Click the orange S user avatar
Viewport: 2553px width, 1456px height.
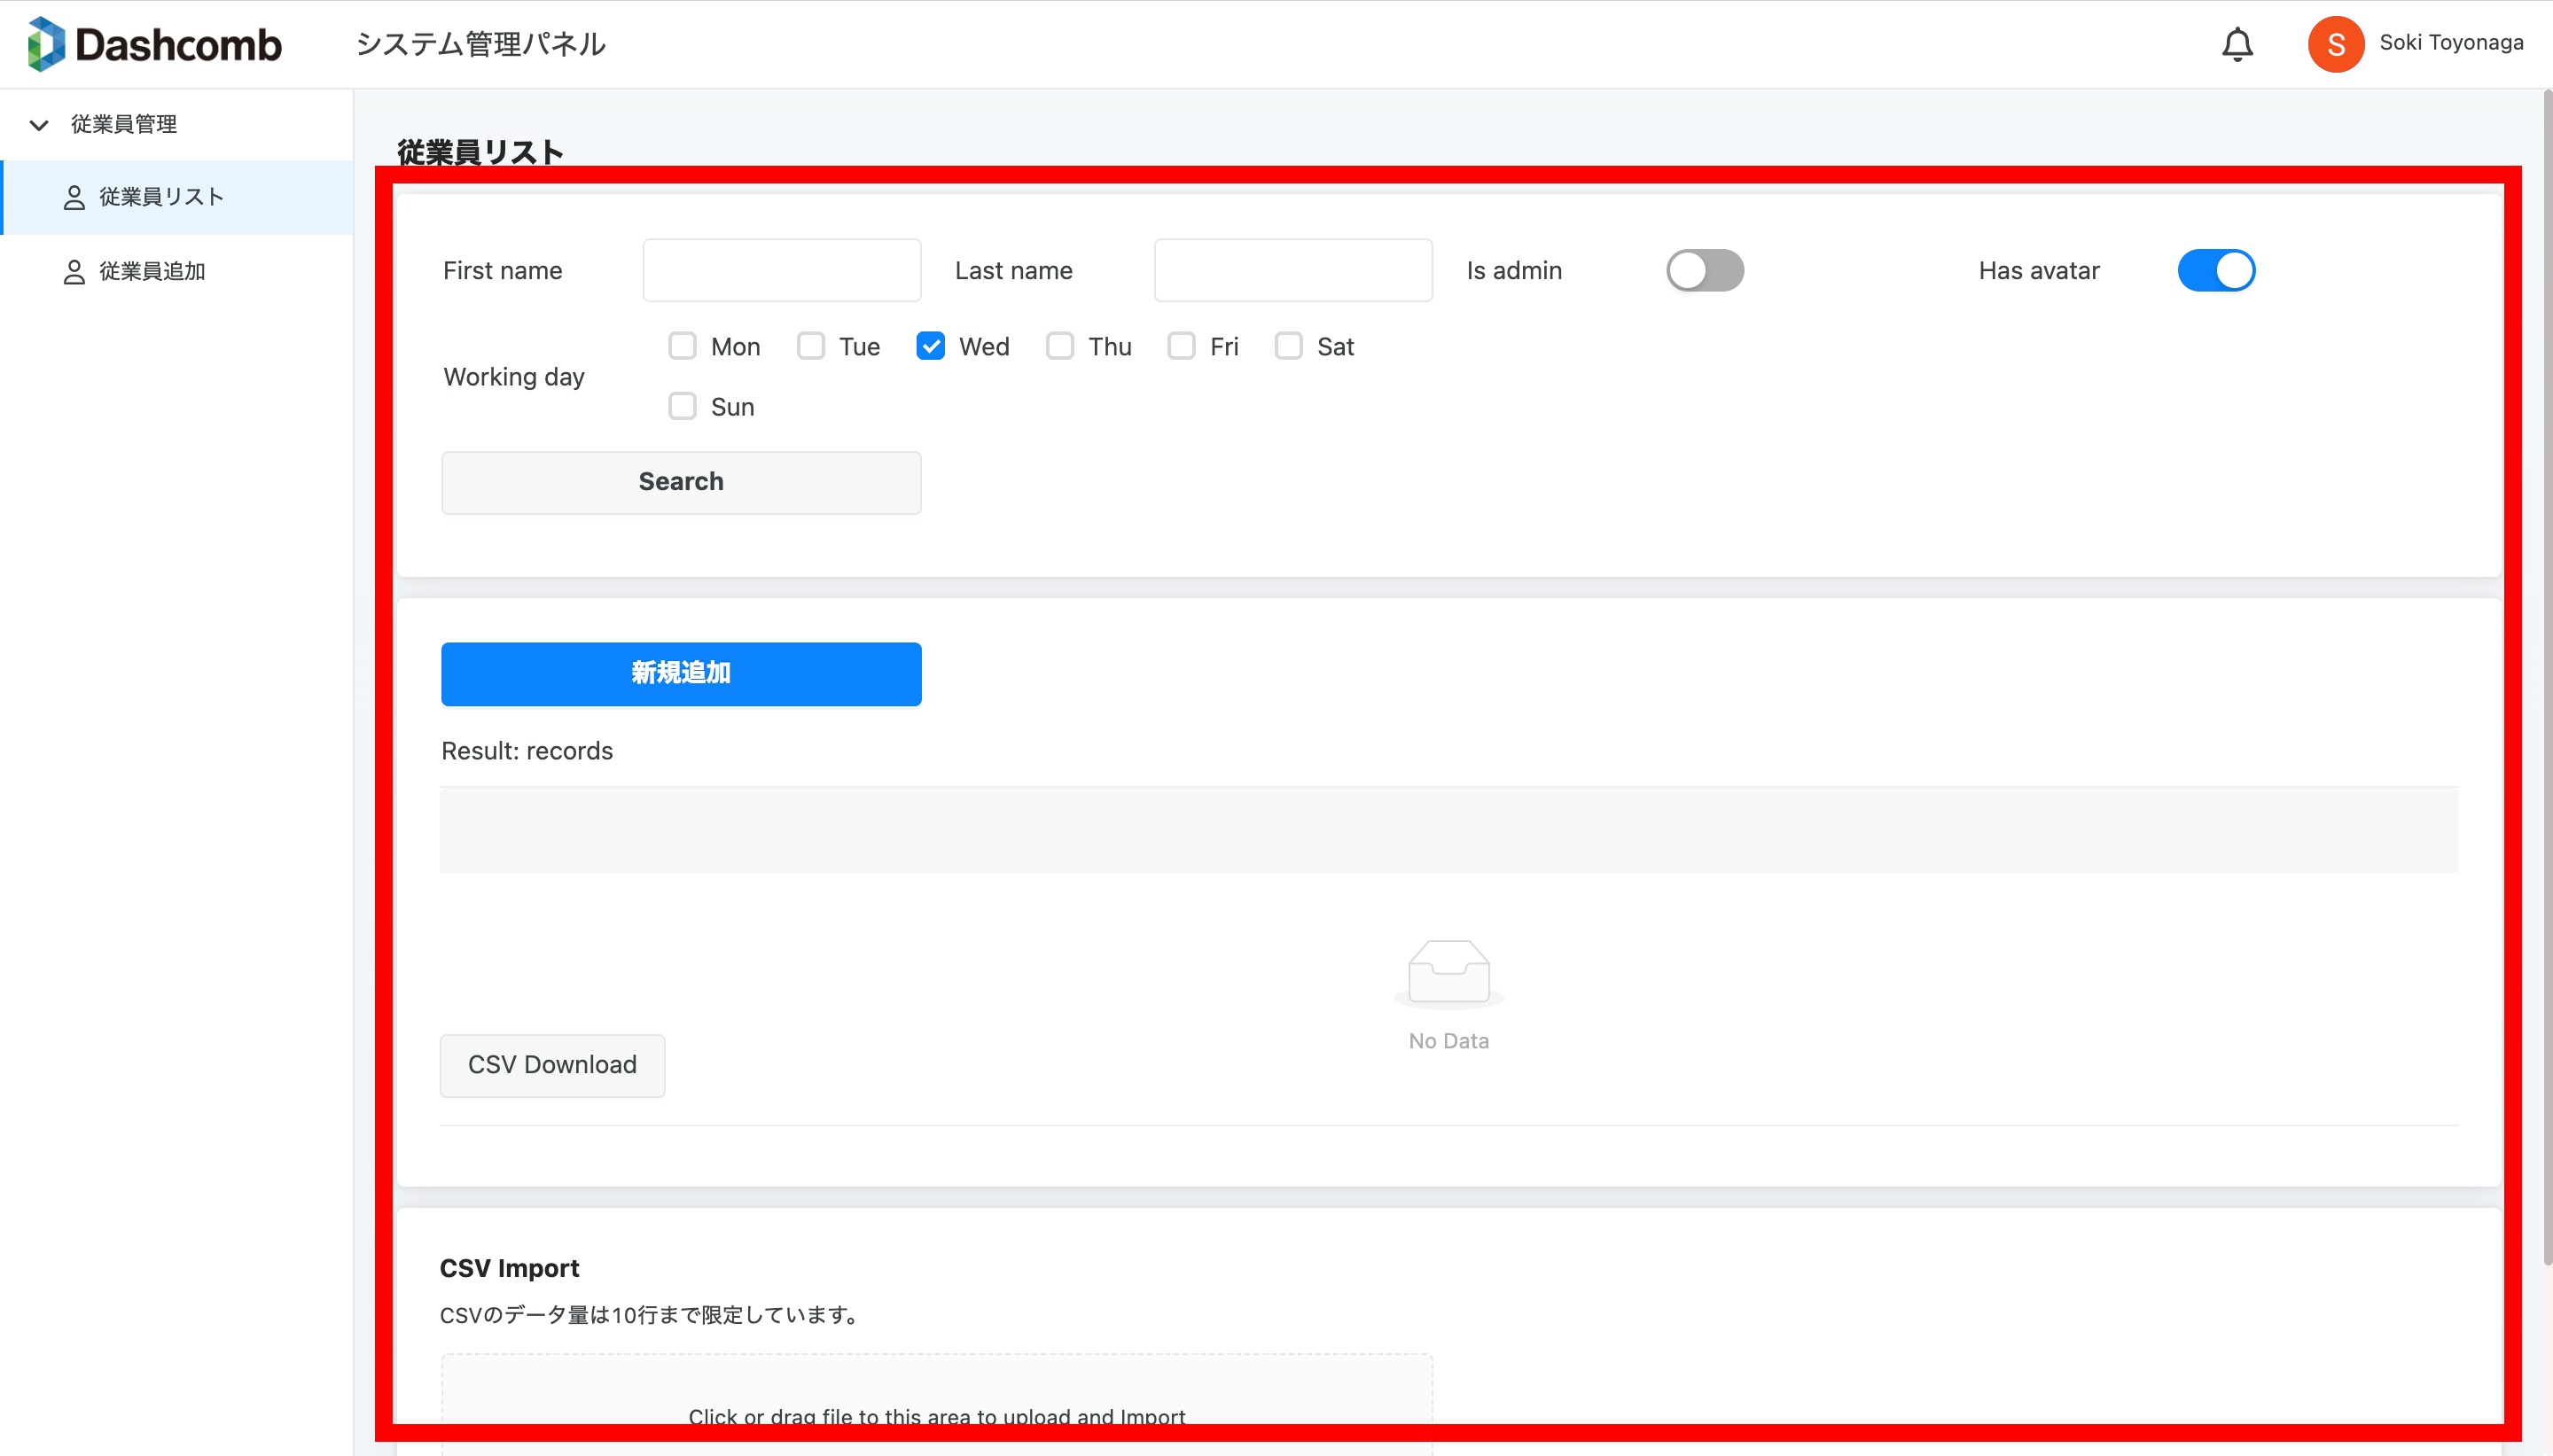point(2335,44)
